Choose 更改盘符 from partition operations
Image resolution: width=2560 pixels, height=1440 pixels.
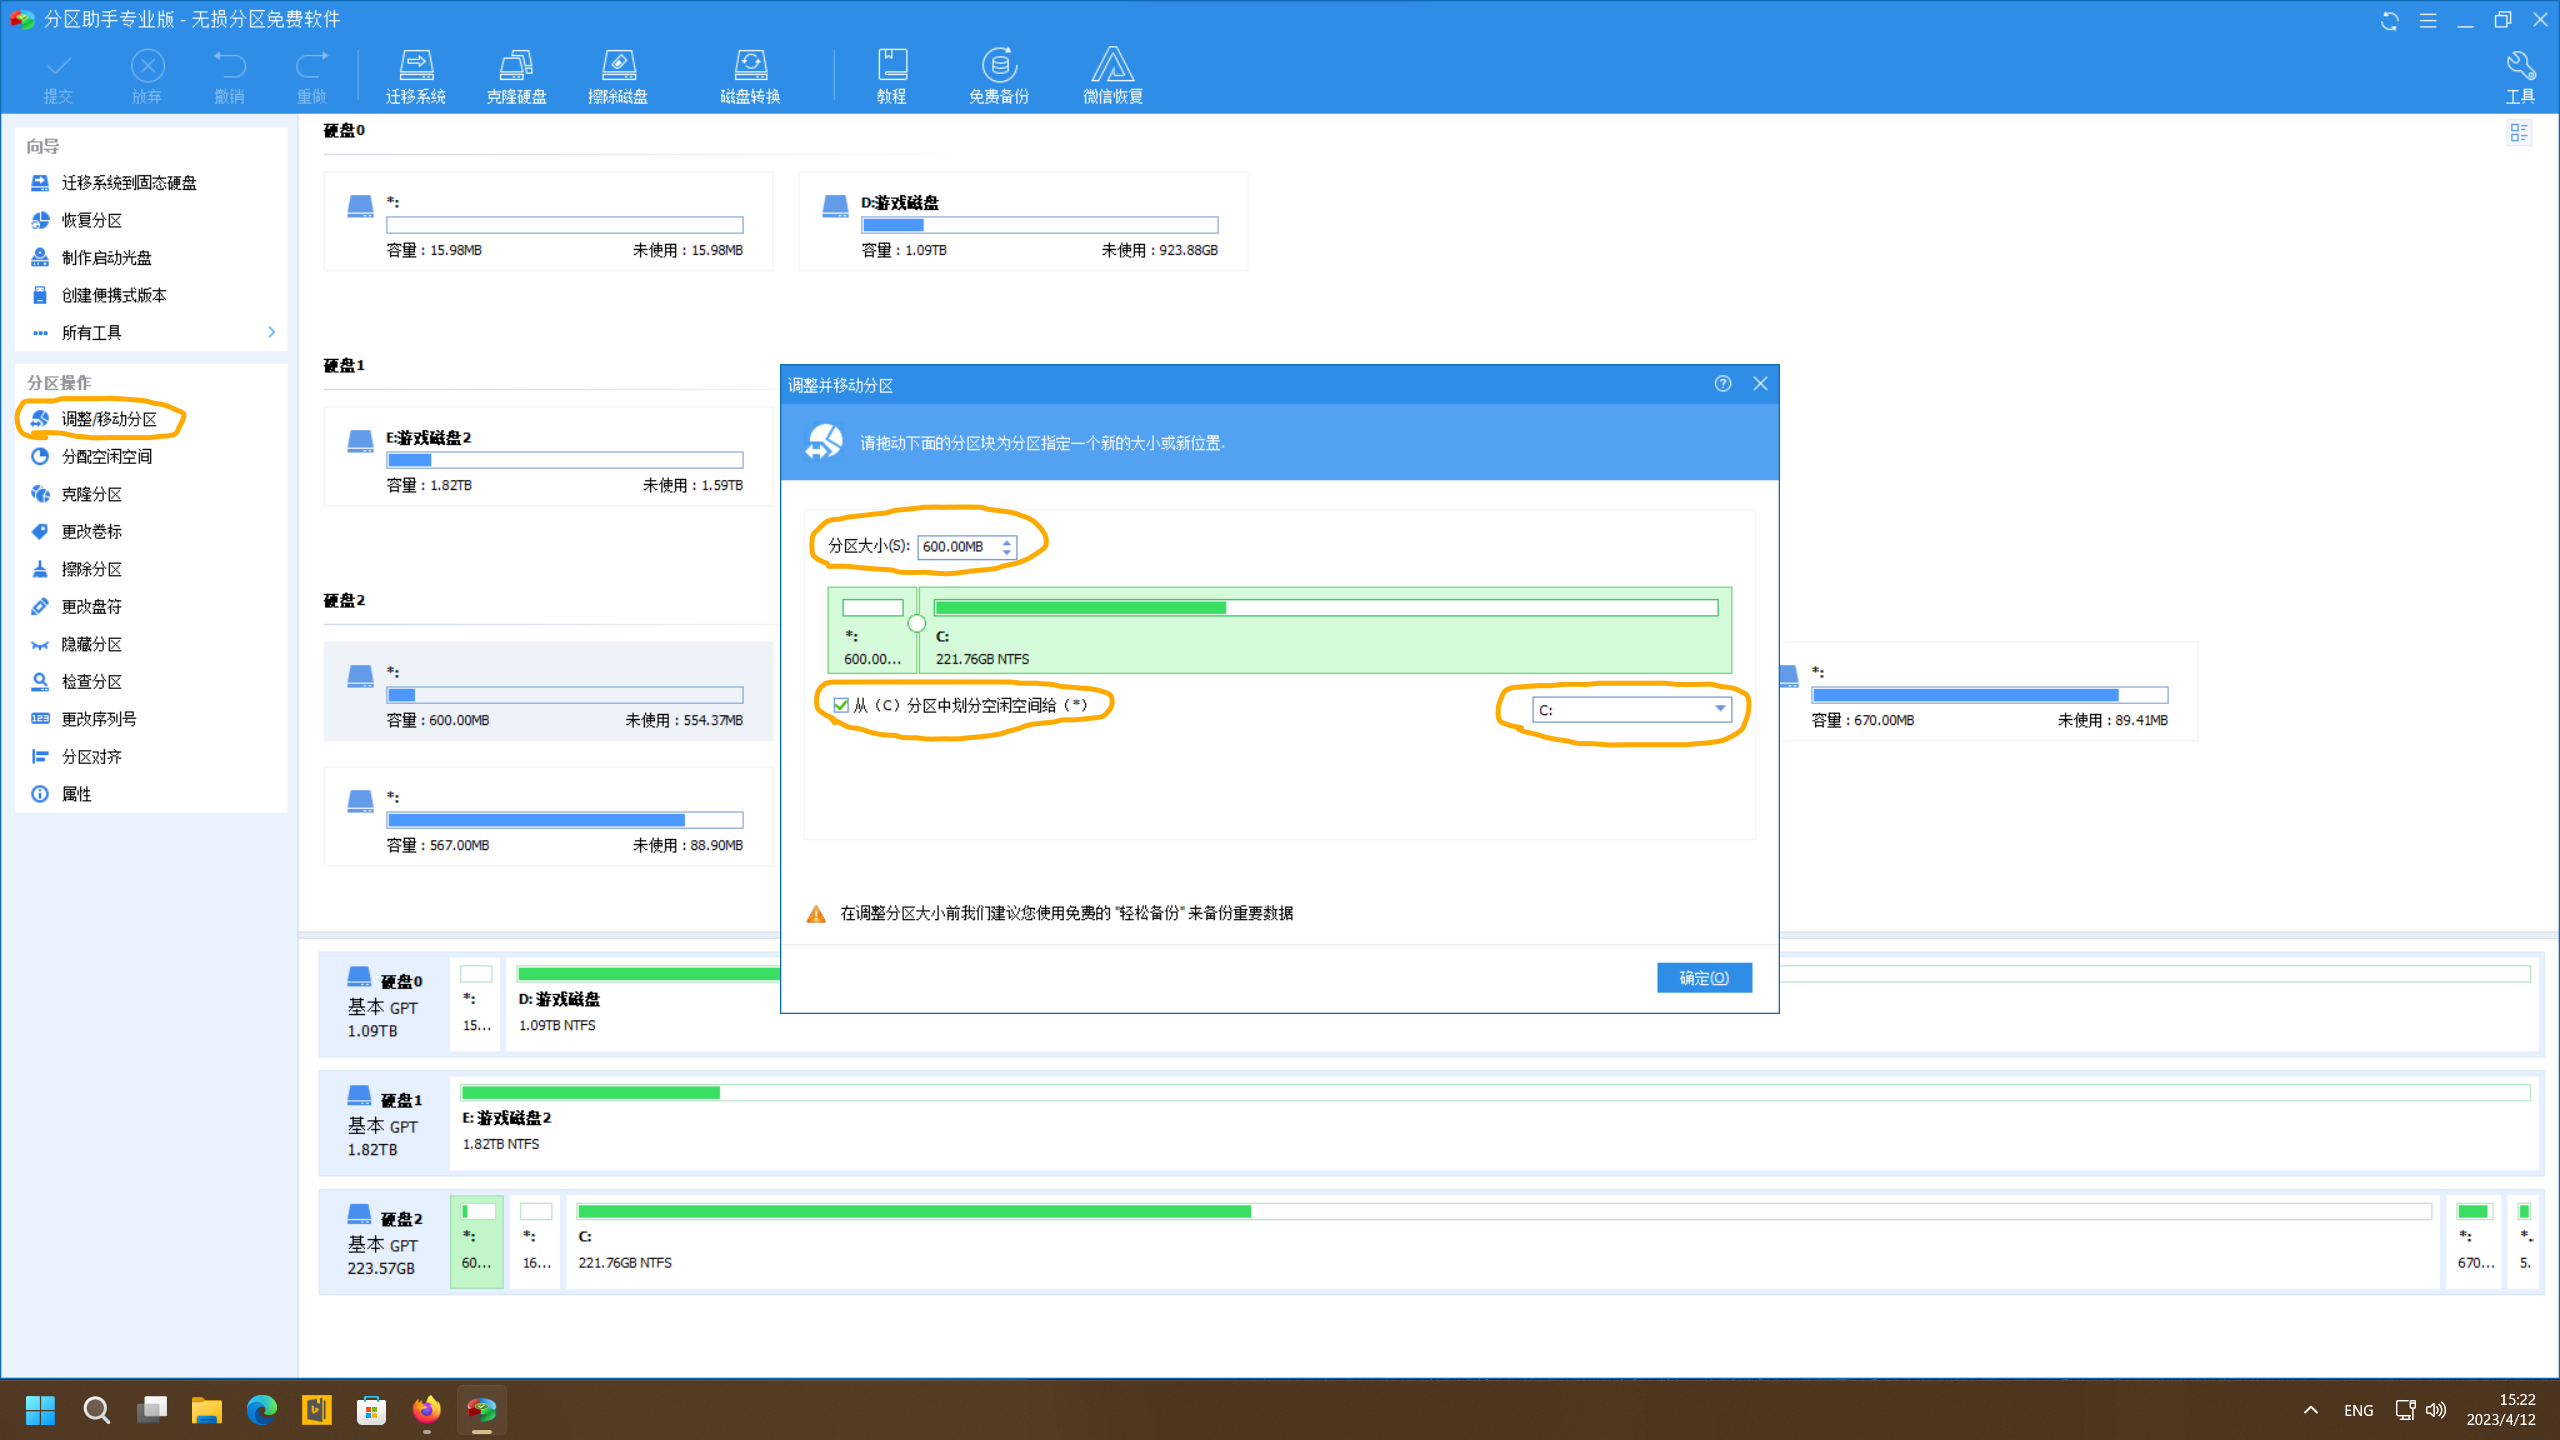pos(91,606)
